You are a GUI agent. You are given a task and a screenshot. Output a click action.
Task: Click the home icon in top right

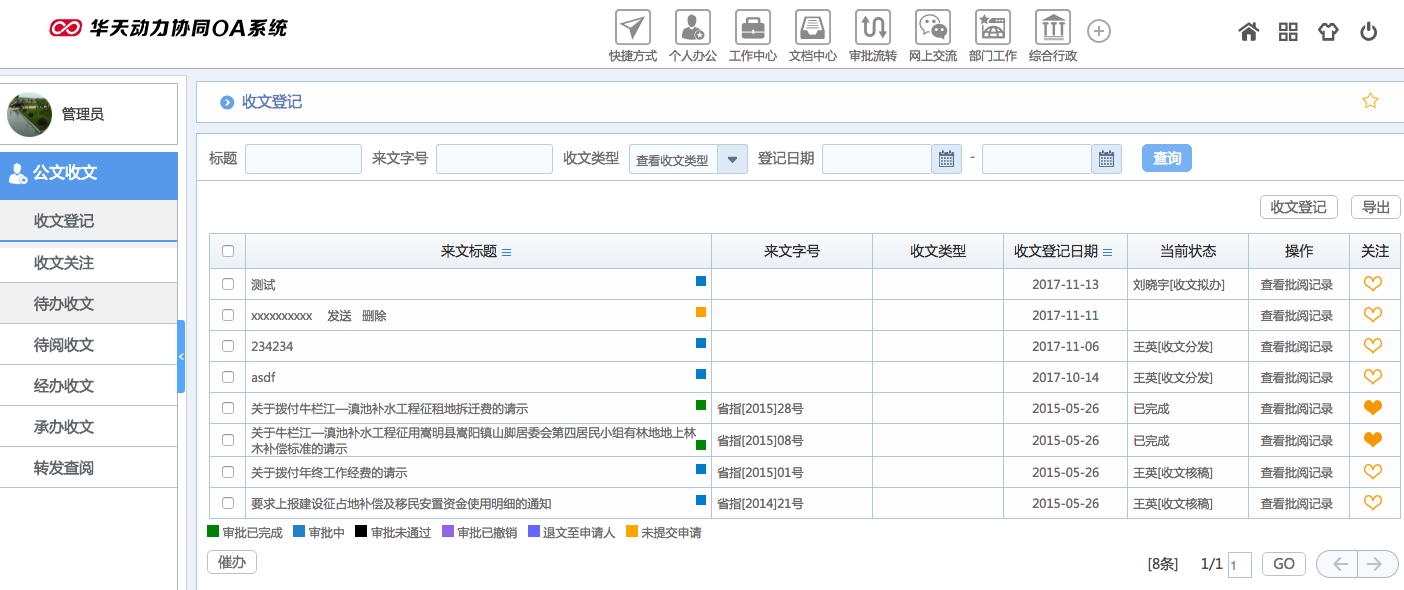pyautogui.click(x=1248, y=32)
